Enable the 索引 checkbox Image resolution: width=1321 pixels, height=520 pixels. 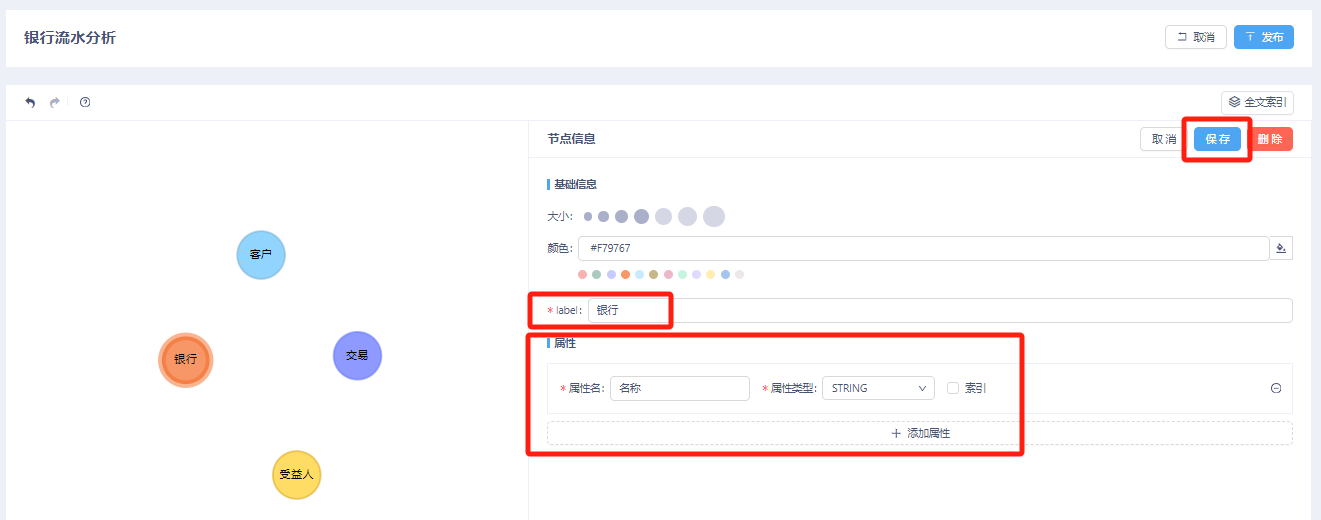coord(953,388)
